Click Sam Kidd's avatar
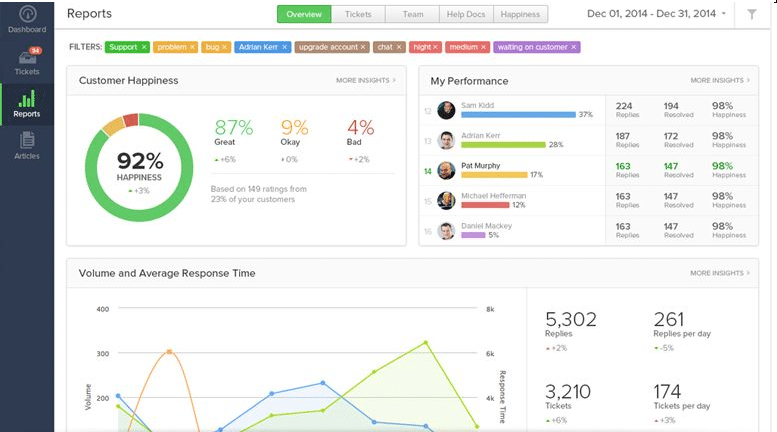Image resolution: width=777 pixels, height=432 pixels. click(x=446, y=110)
